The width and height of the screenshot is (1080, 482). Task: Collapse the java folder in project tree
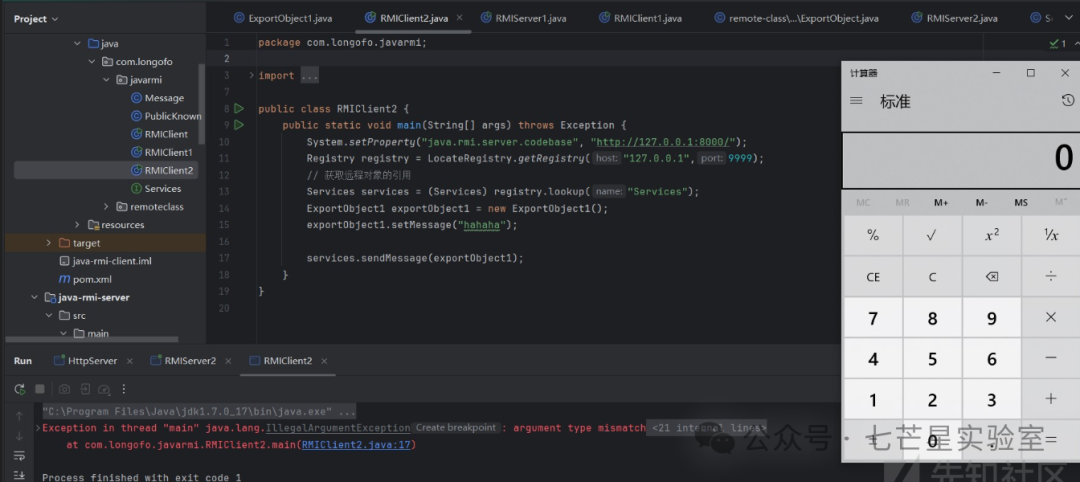coord(77,43)
